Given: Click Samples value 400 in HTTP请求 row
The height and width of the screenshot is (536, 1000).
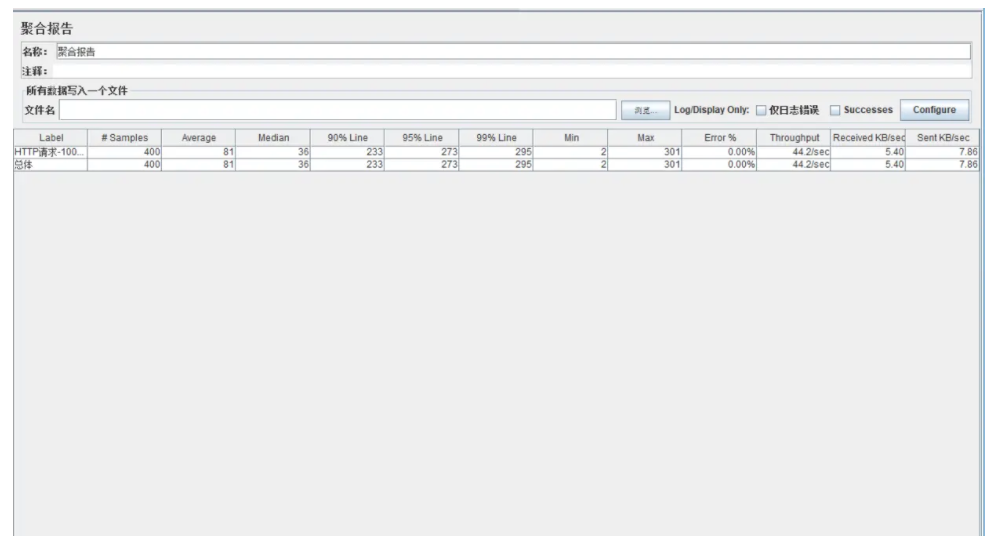Looking at the screenshot, I should [x=124, y=152].
